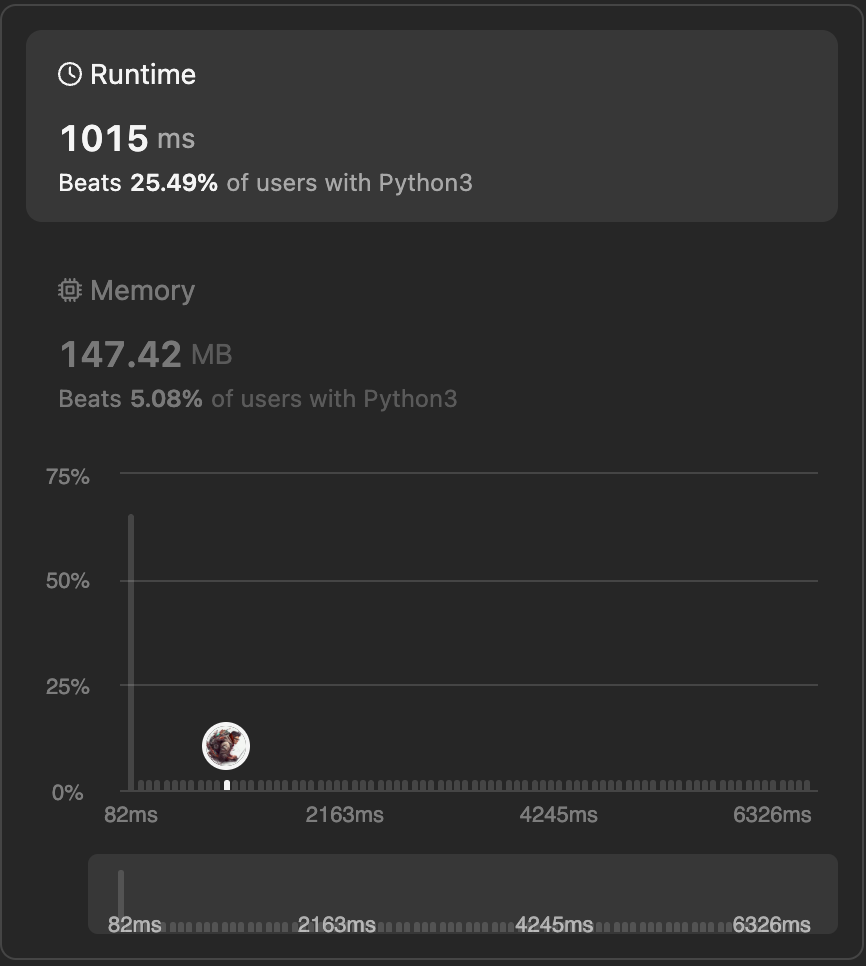
Task: Click the Beats 25.49% text
Action: click(x=138, y=183)
